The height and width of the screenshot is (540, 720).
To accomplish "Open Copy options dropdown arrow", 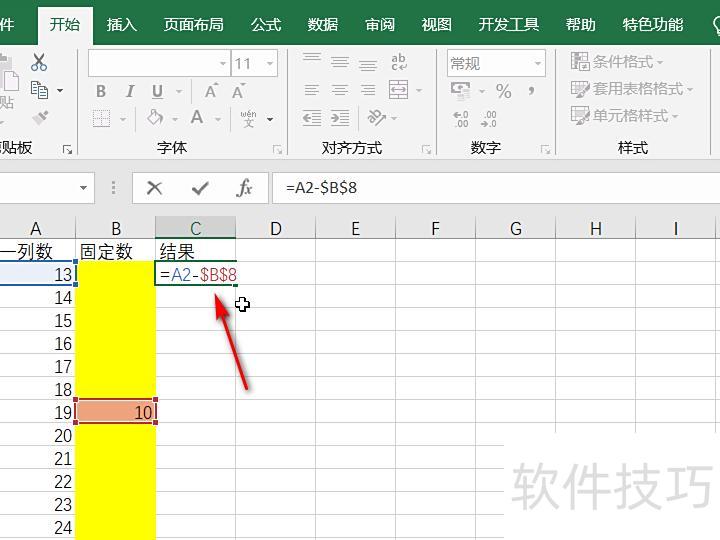I will 60,90.
